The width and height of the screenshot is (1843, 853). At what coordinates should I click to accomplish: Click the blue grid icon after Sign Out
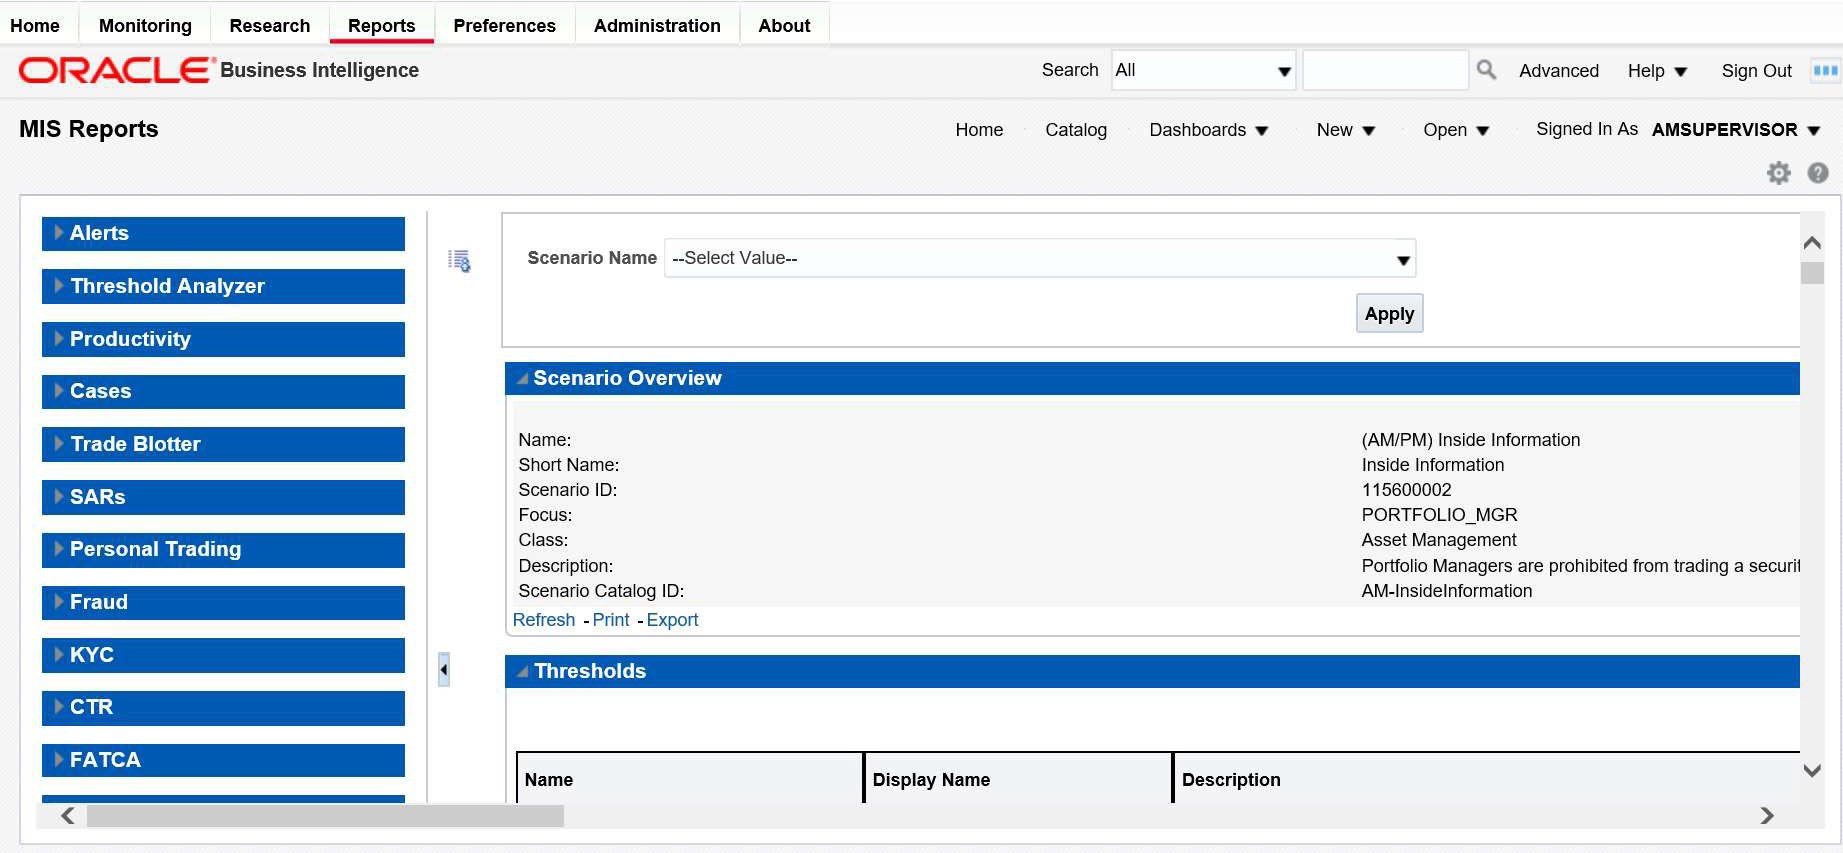click(x=1826, y=70)
